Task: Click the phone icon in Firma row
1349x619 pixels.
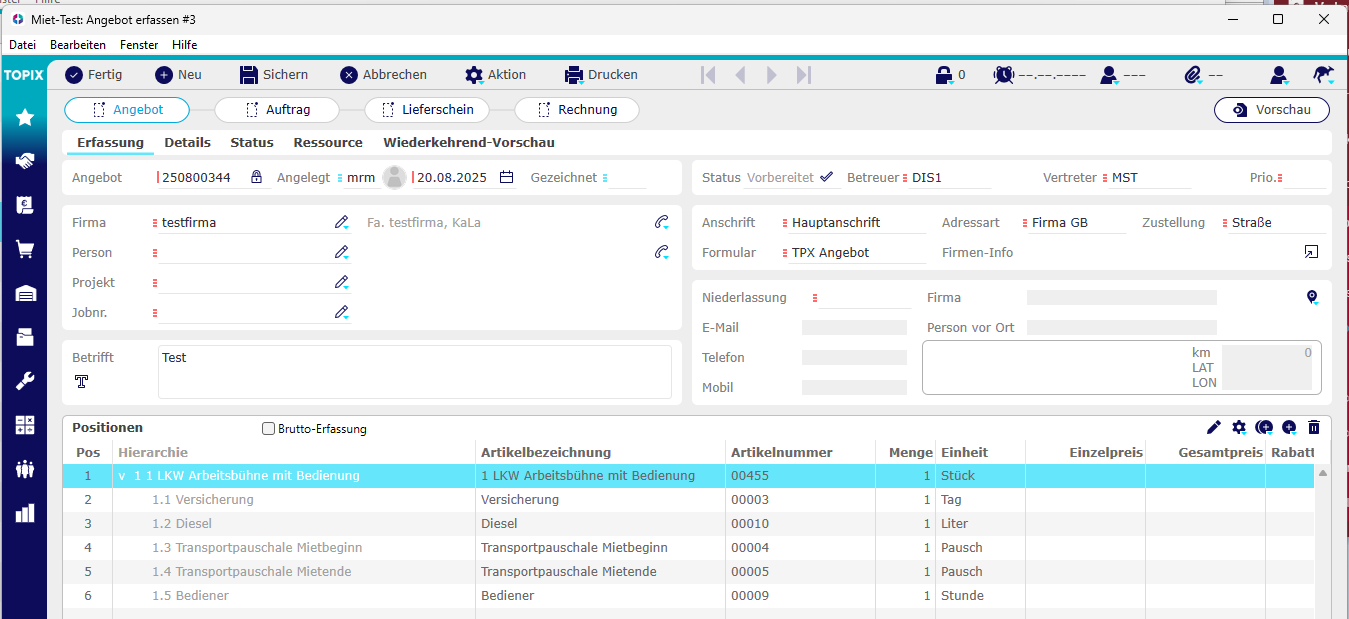Action: coord(662,223)
